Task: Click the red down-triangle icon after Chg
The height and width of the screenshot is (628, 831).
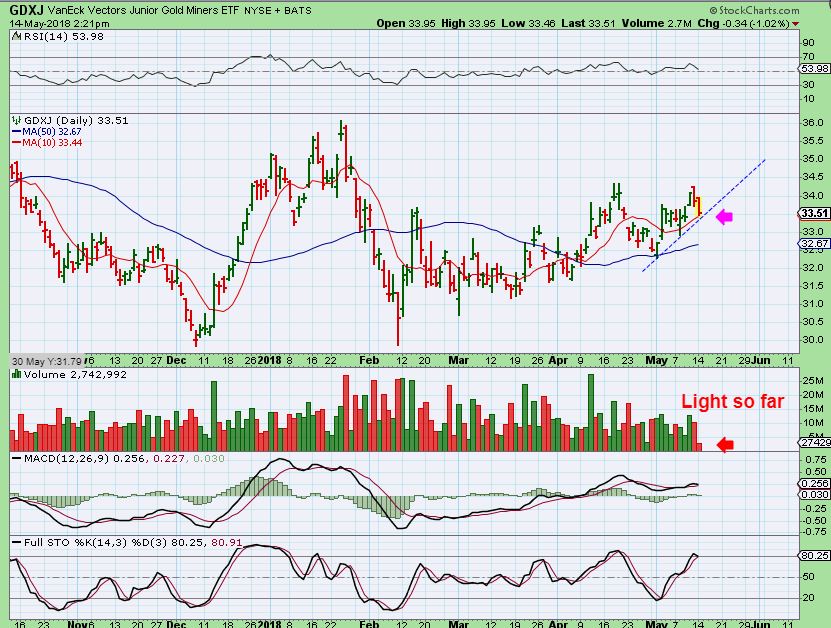Action: point(795,24)
